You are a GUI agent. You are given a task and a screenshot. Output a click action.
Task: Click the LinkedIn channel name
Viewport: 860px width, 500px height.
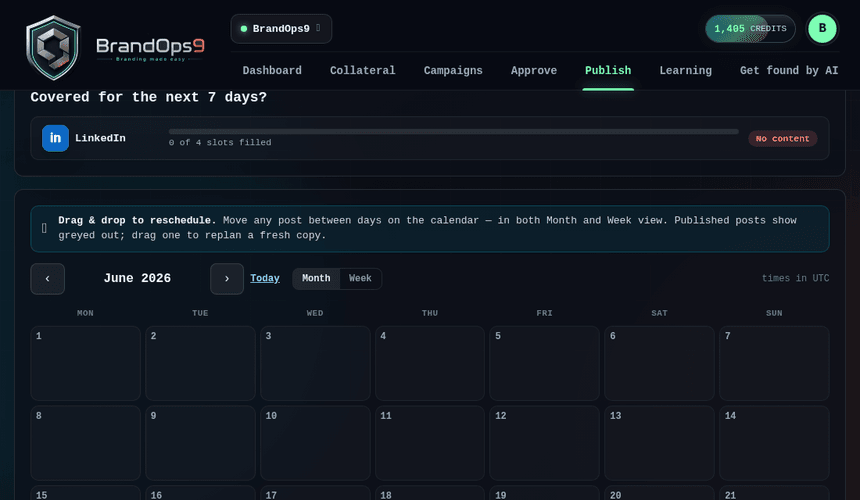coord(100,138)
